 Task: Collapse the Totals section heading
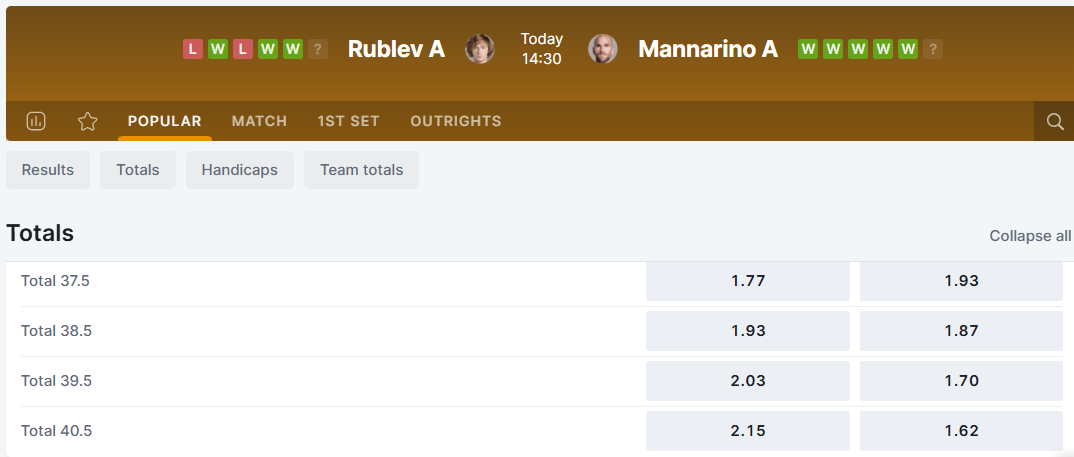40,234
